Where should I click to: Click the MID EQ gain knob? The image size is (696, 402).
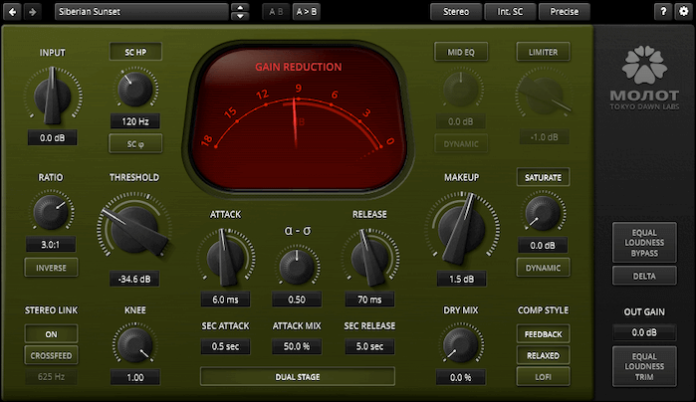point(461,90)
